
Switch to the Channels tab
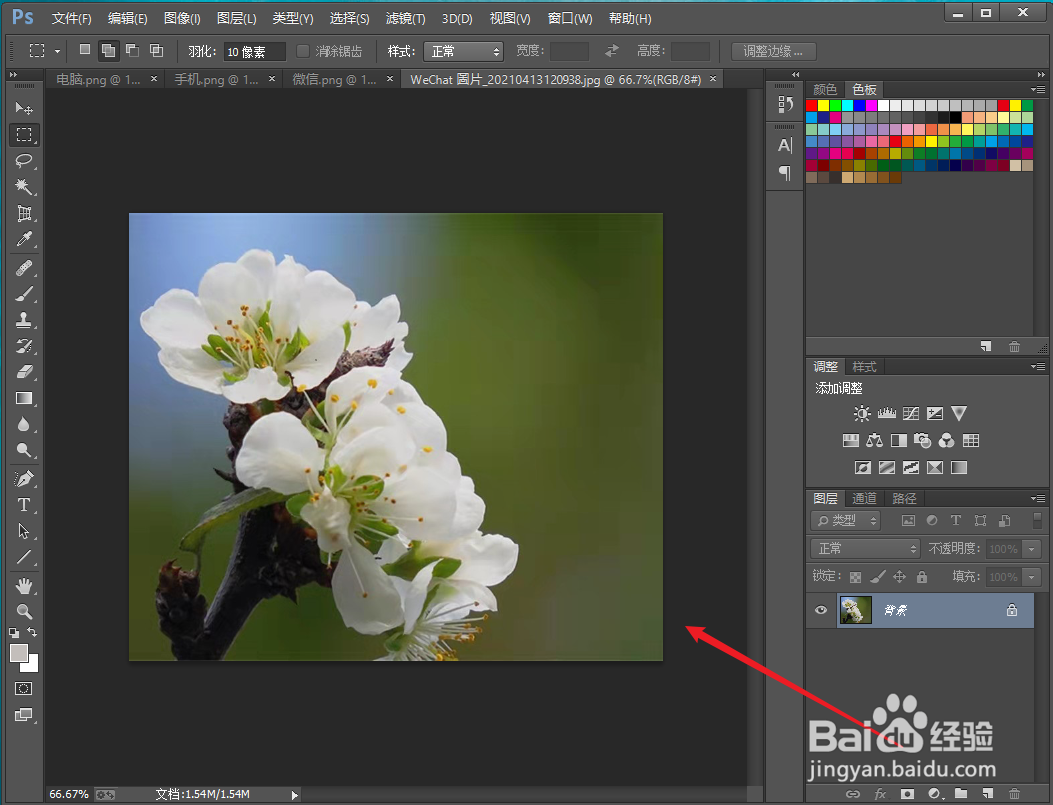click(x=864, y=498)
